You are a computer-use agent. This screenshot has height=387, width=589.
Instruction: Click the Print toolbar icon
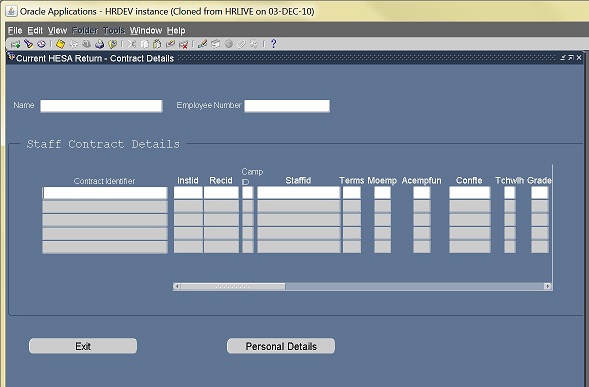99,44
